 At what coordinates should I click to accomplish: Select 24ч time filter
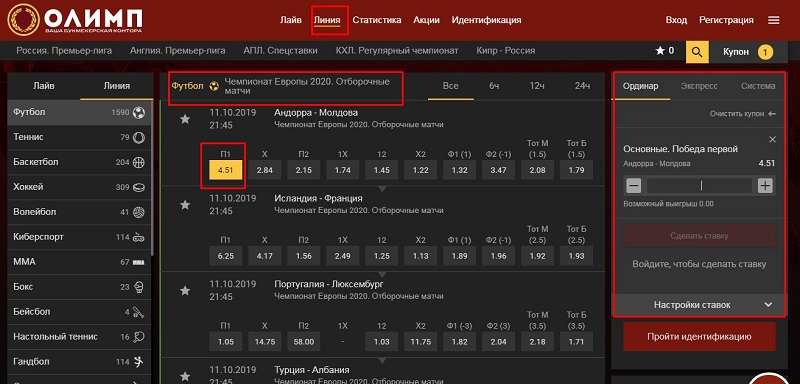point(582,86)
